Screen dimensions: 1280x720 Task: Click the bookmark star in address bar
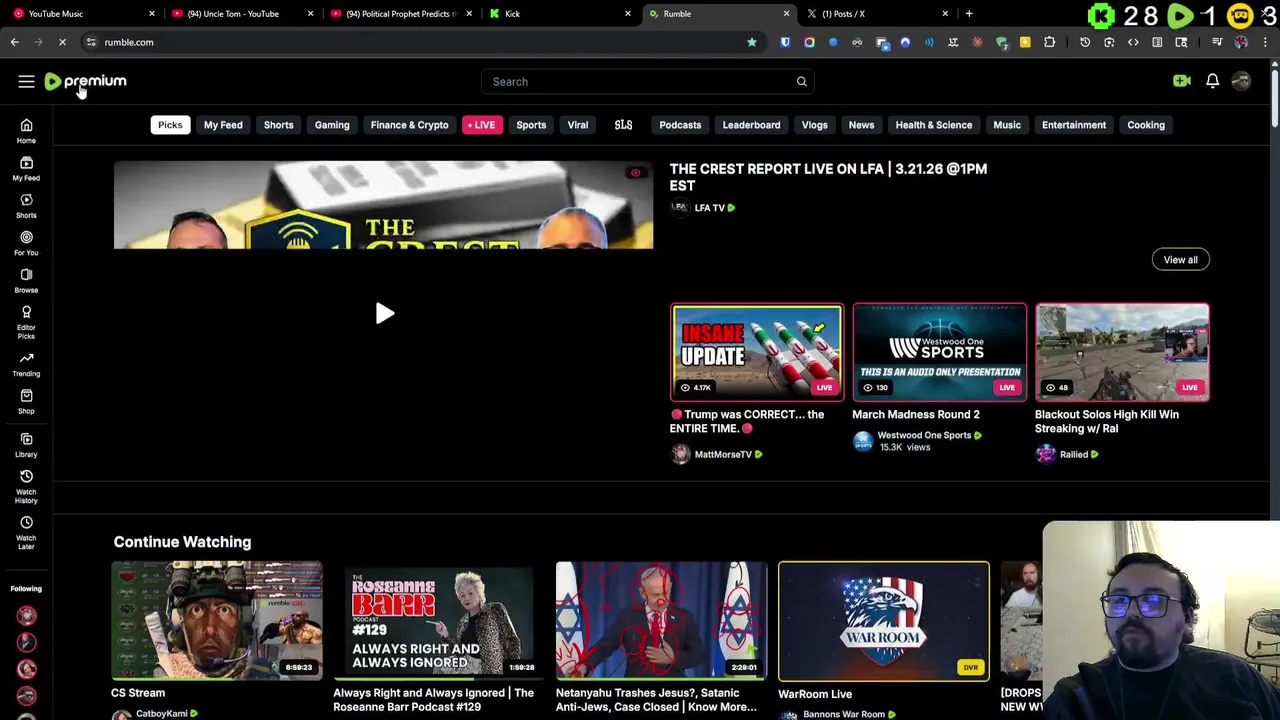[x=752, y=42]
